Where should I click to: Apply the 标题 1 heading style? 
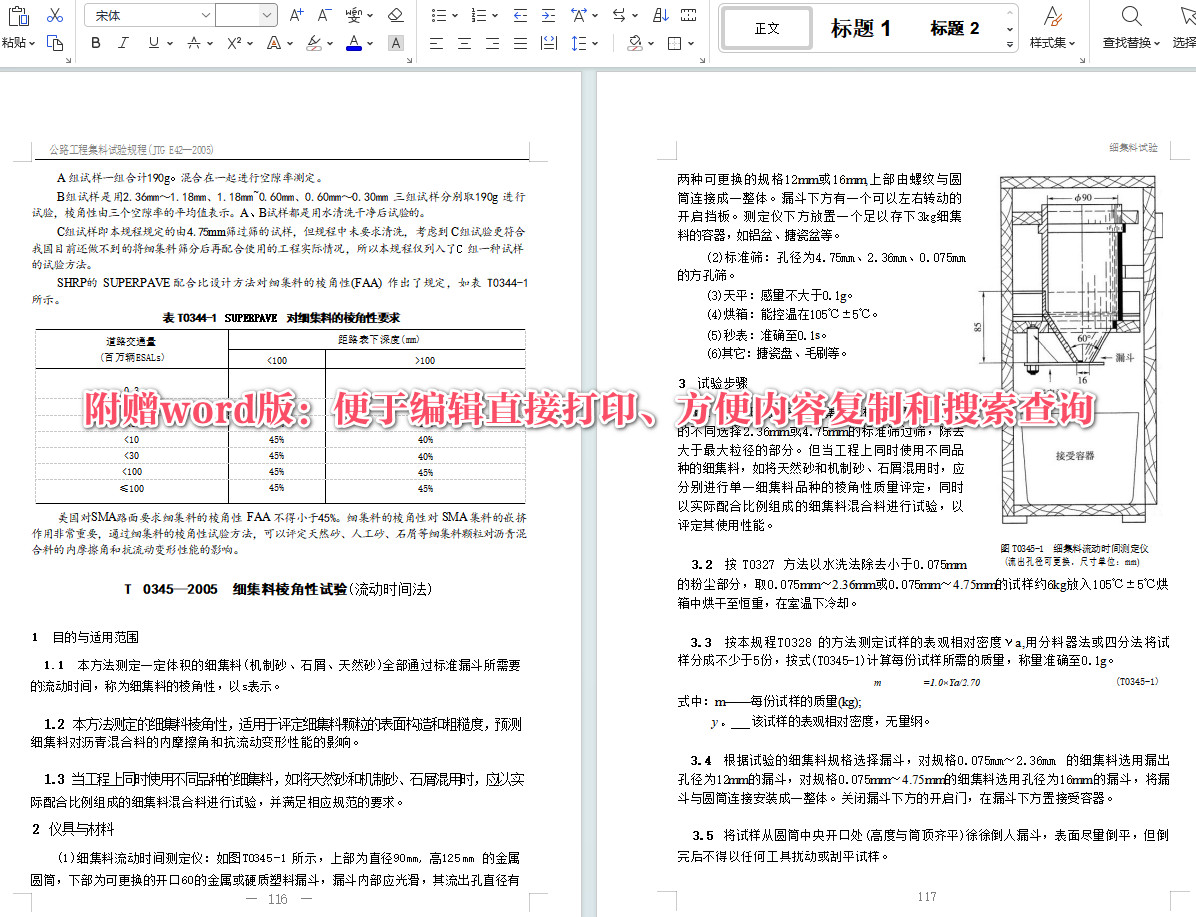point(861,28)
